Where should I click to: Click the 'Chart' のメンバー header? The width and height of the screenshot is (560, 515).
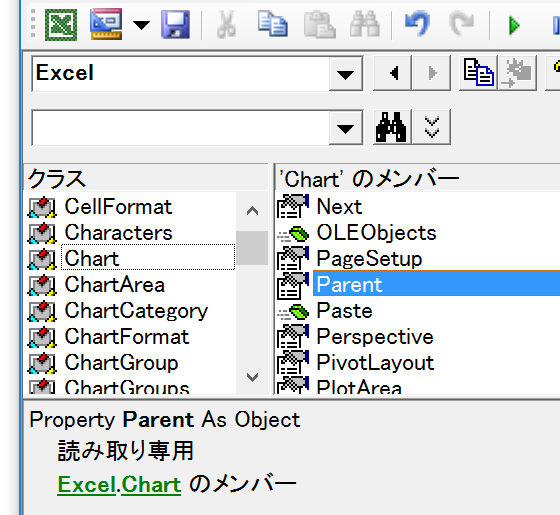(x=418, y=178)
